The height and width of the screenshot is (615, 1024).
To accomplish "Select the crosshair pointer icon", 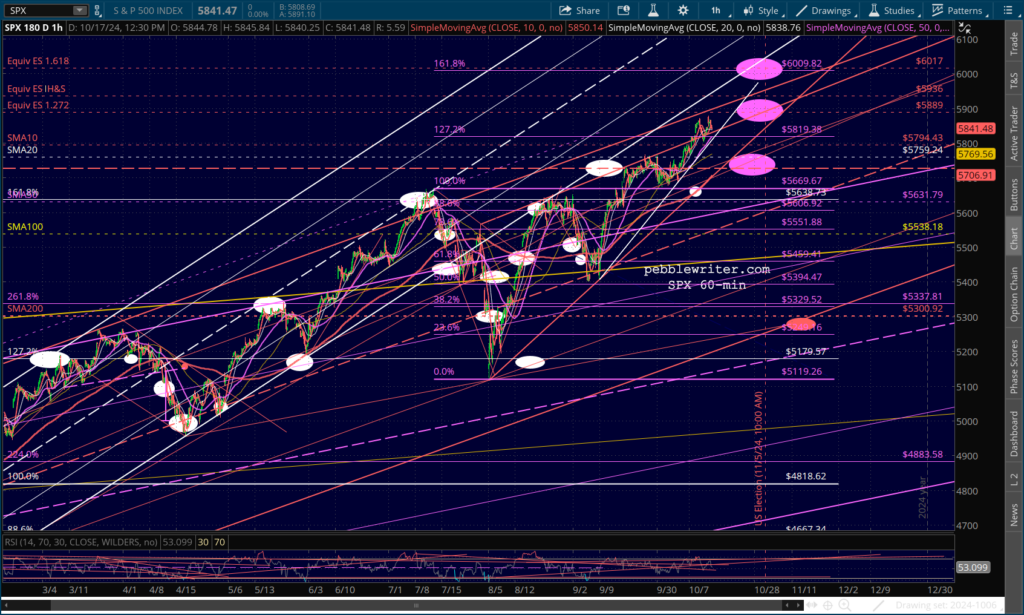I will pyautogui.click(x=827, y=605).
